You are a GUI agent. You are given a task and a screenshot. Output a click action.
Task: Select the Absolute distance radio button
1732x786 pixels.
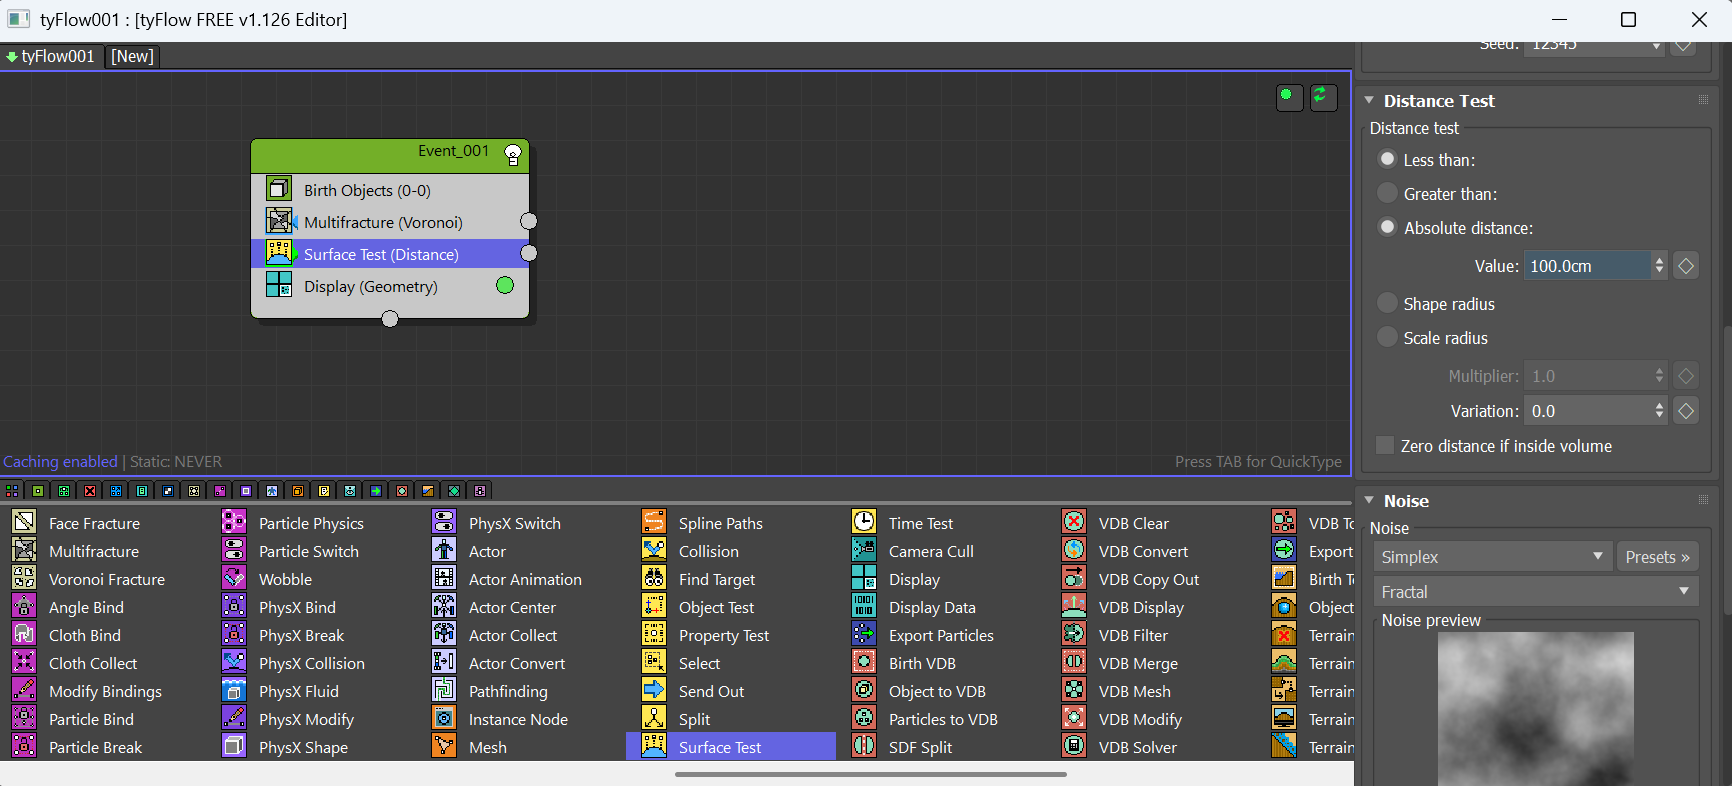pos(1387,227)
